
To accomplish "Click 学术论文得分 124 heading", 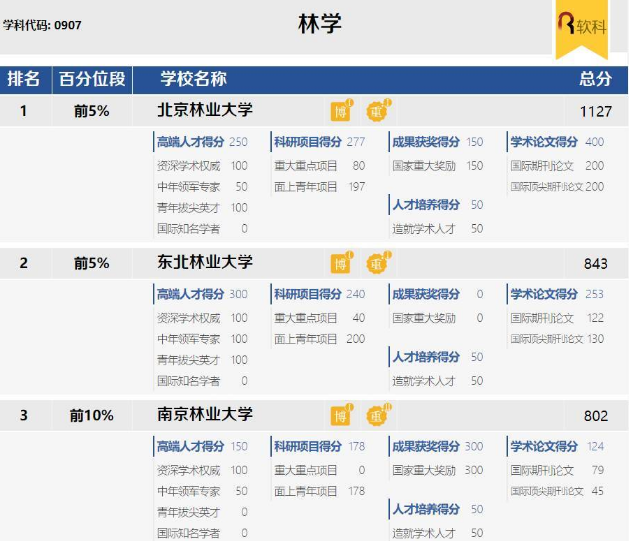I will coord(557,446).
